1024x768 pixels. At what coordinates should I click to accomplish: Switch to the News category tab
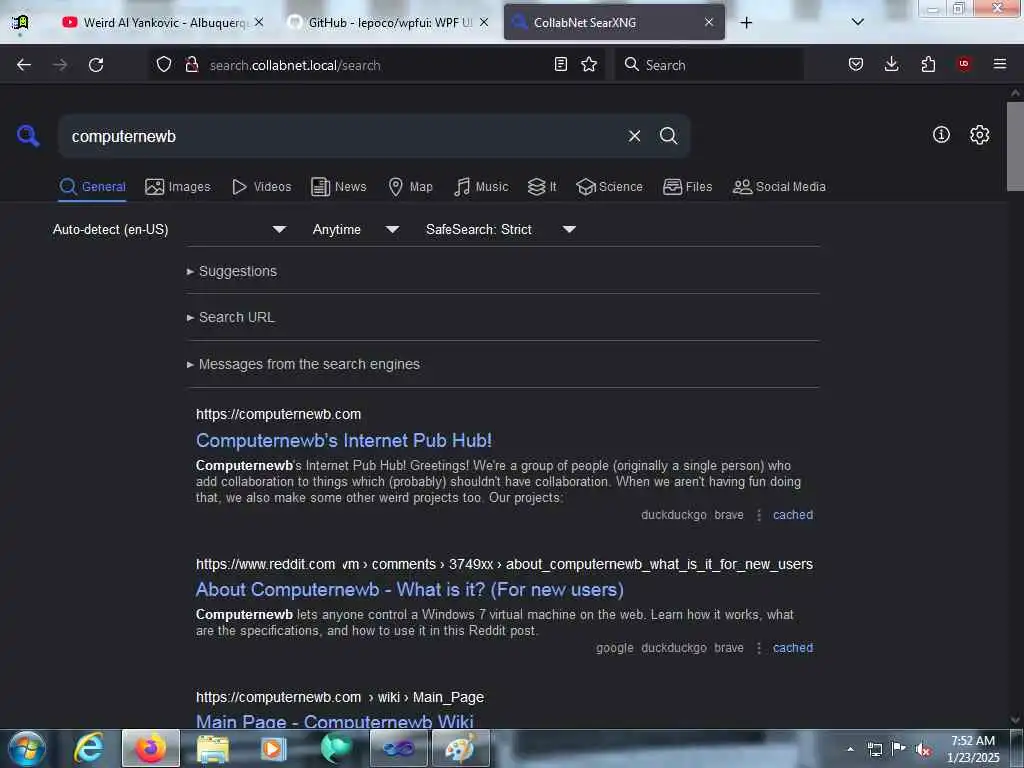coord(338,187)
